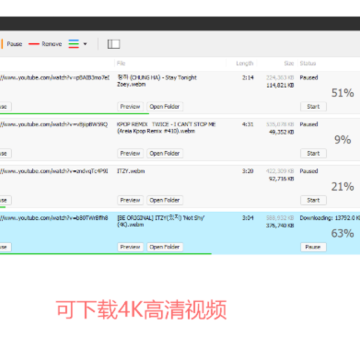Screen dimensions: 360x360
Task: Click the 49,352 KB downloaded size
Action: tap(282, 132)
